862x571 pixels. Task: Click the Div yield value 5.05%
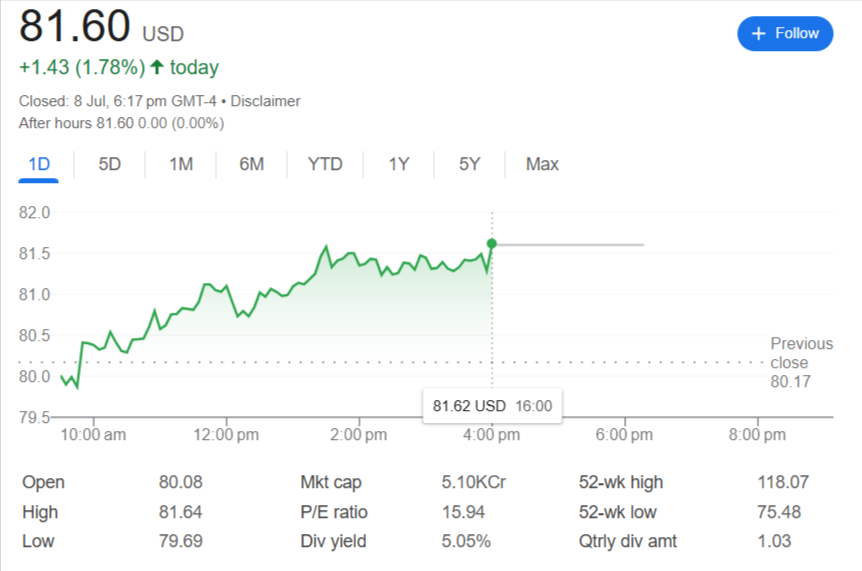[x=466, y=541]
